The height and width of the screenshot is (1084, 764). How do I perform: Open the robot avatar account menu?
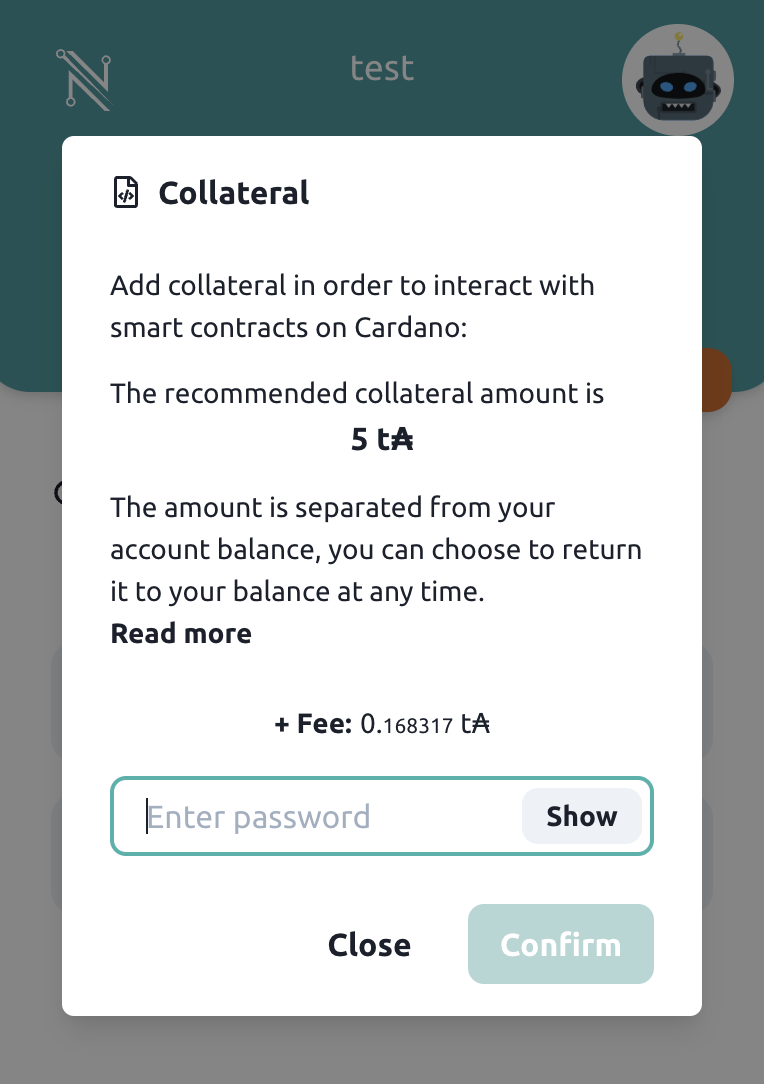[677, 82]
